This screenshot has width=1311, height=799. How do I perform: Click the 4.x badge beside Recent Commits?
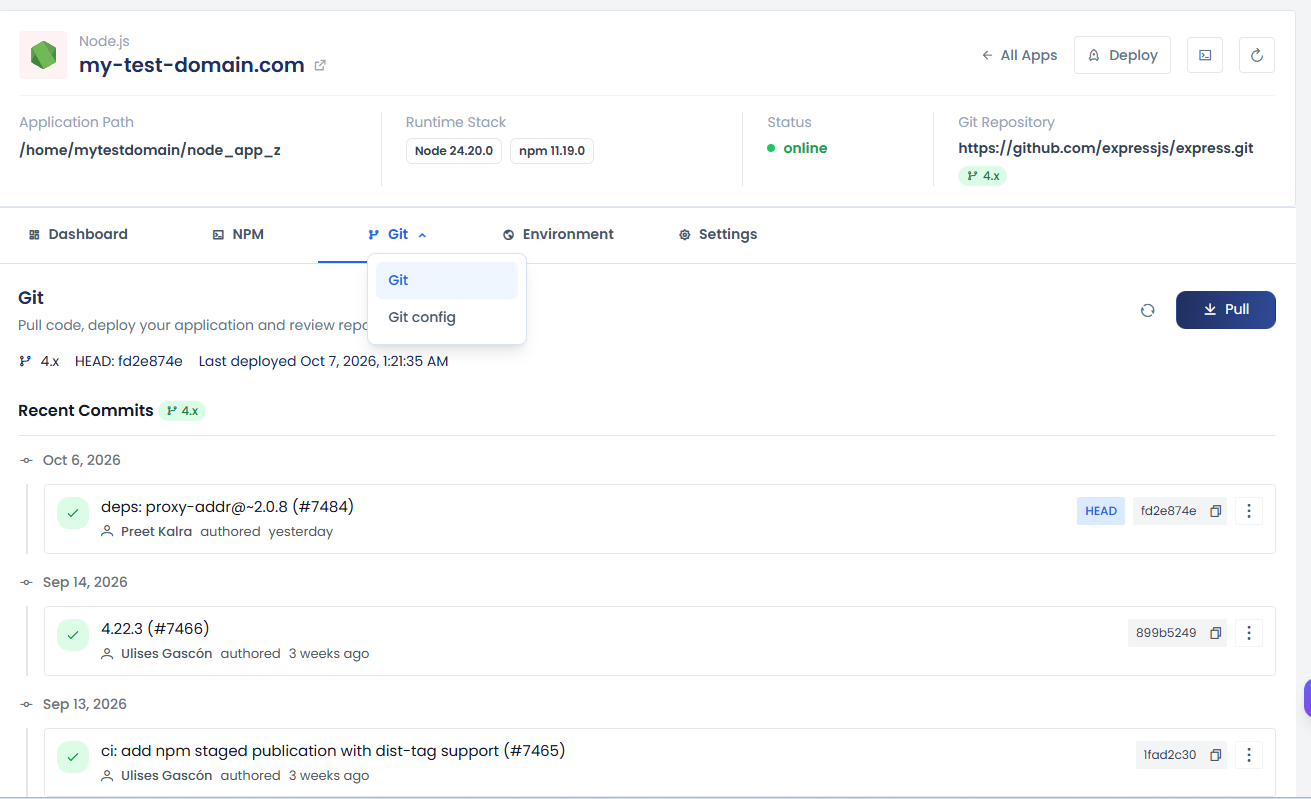(182, 411)
